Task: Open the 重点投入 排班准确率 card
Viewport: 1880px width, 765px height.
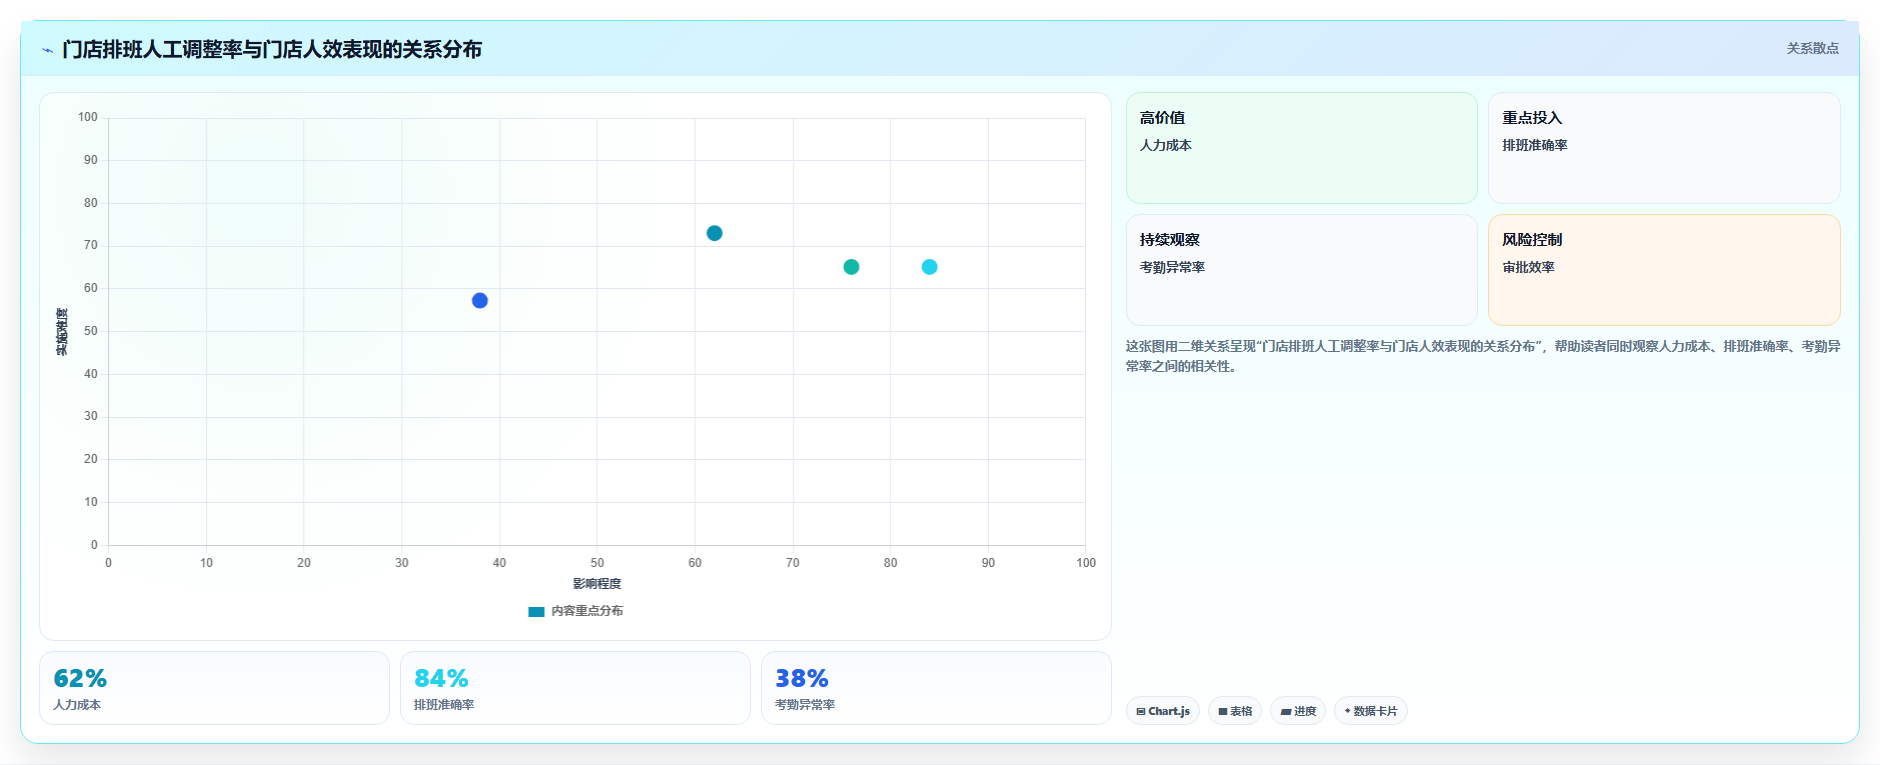Action: (x=1664, y=148)
